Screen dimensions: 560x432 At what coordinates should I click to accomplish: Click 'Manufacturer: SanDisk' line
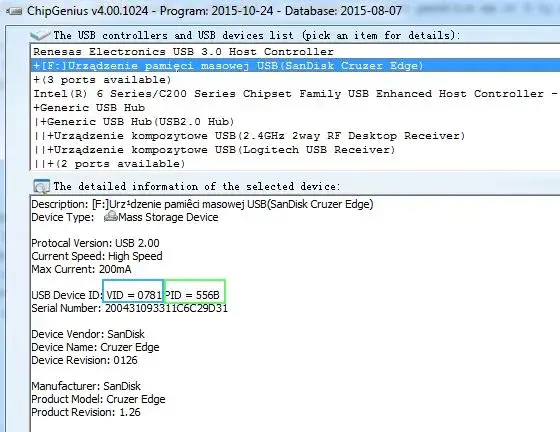coord(86,386)
